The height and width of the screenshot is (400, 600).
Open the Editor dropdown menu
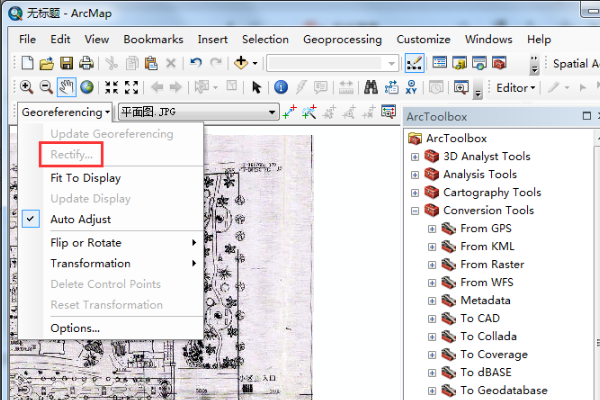click(515, 88)
